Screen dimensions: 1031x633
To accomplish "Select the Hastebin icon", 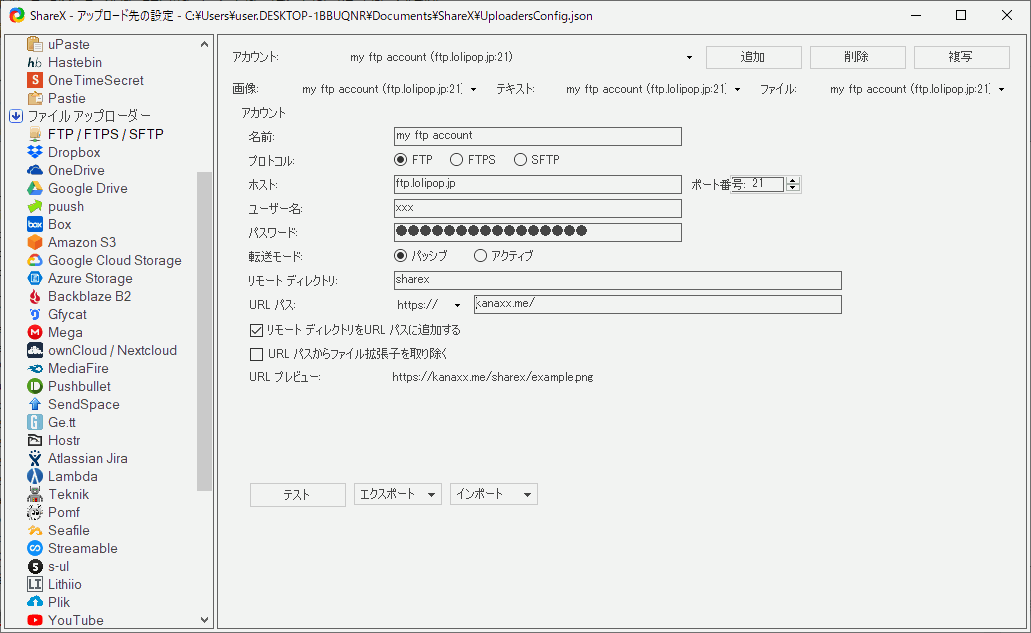I will (x=35, y=62).
